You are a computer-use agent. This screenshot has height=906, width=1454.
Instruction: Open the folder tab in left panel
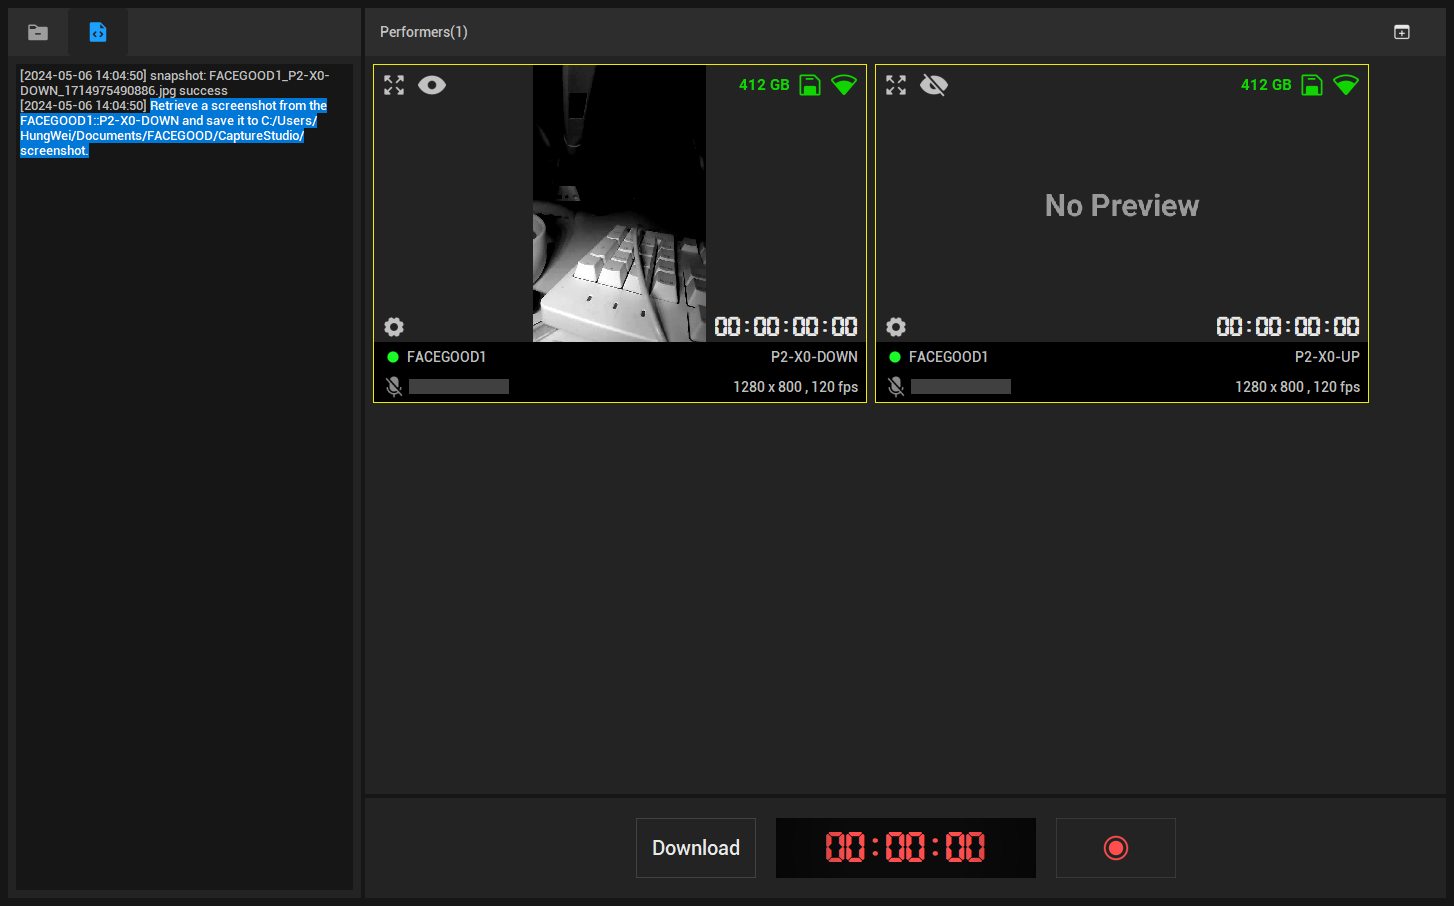tap(38, 32)
